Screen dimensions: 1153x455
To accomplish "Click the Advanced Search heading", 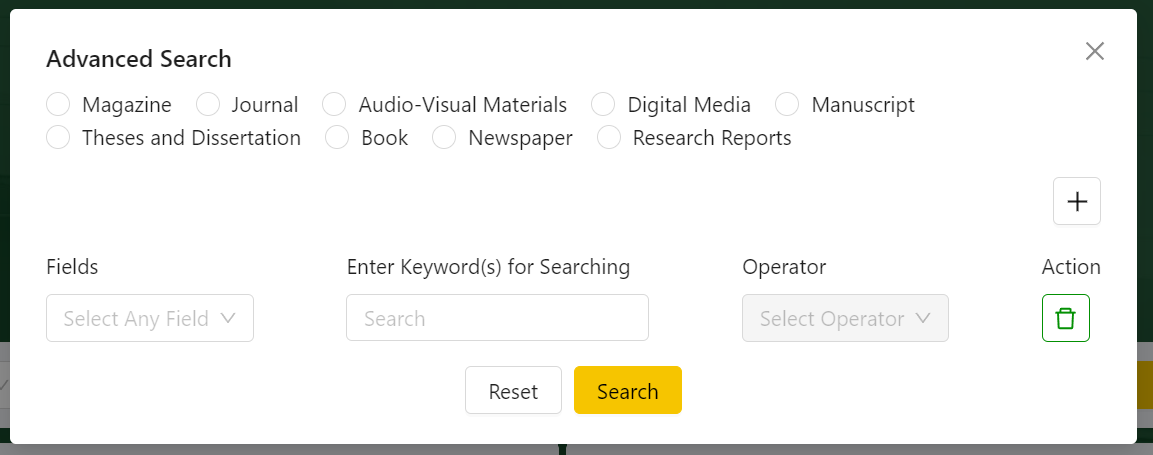I will 139,59.
